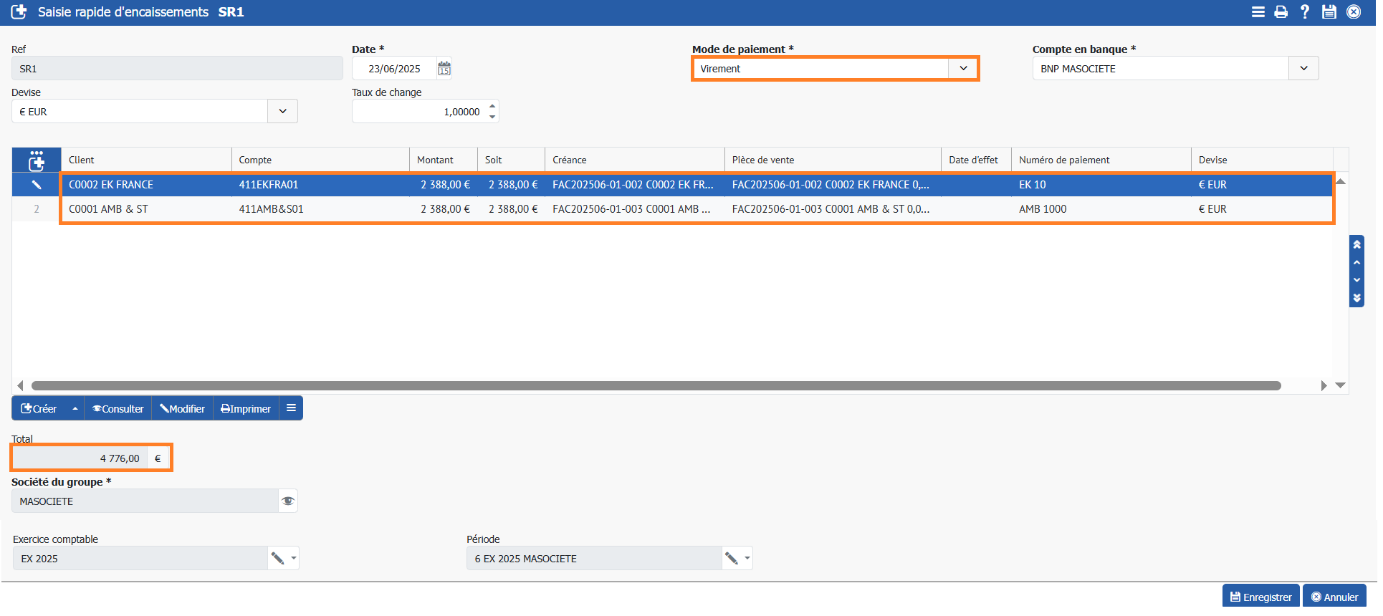This screenshot has height=616, width=1383.
Task: Click Consulter in the table toolbar
Action: (x=118, y=409)
